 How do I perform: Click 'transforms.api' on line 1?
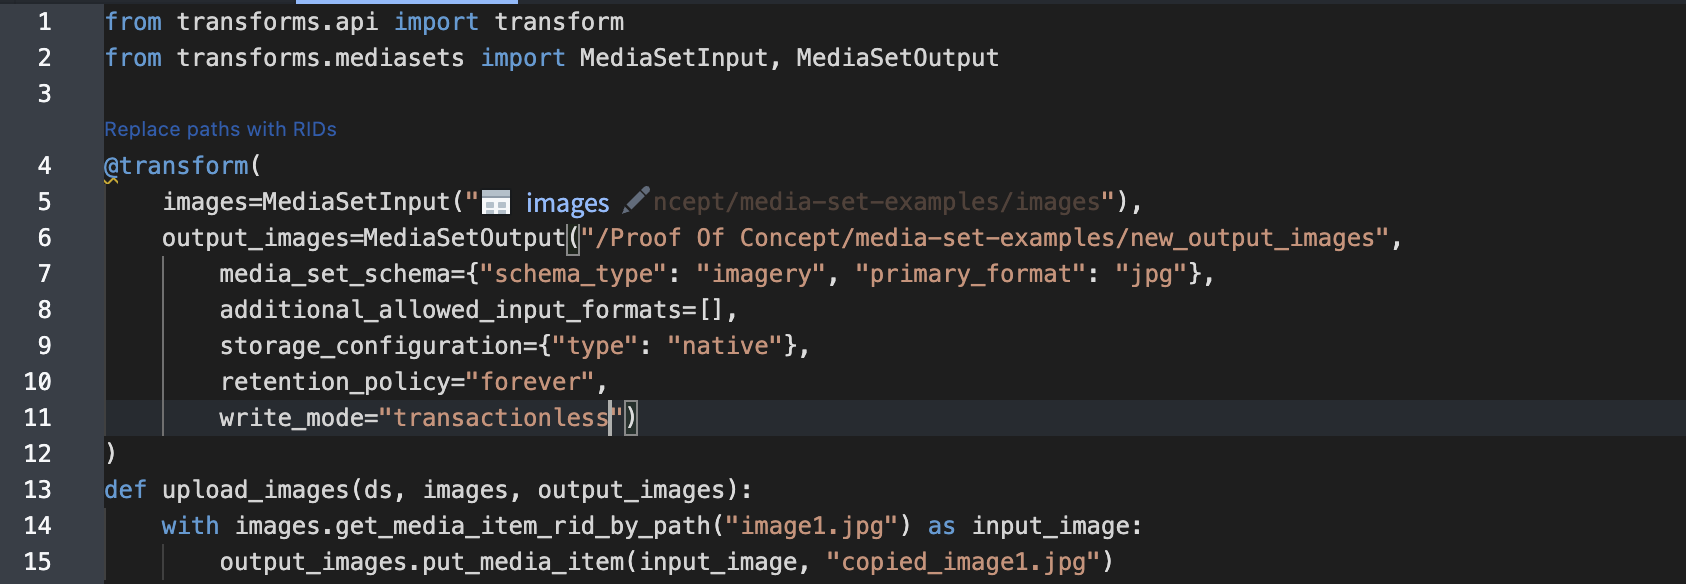tap(277, 22)
